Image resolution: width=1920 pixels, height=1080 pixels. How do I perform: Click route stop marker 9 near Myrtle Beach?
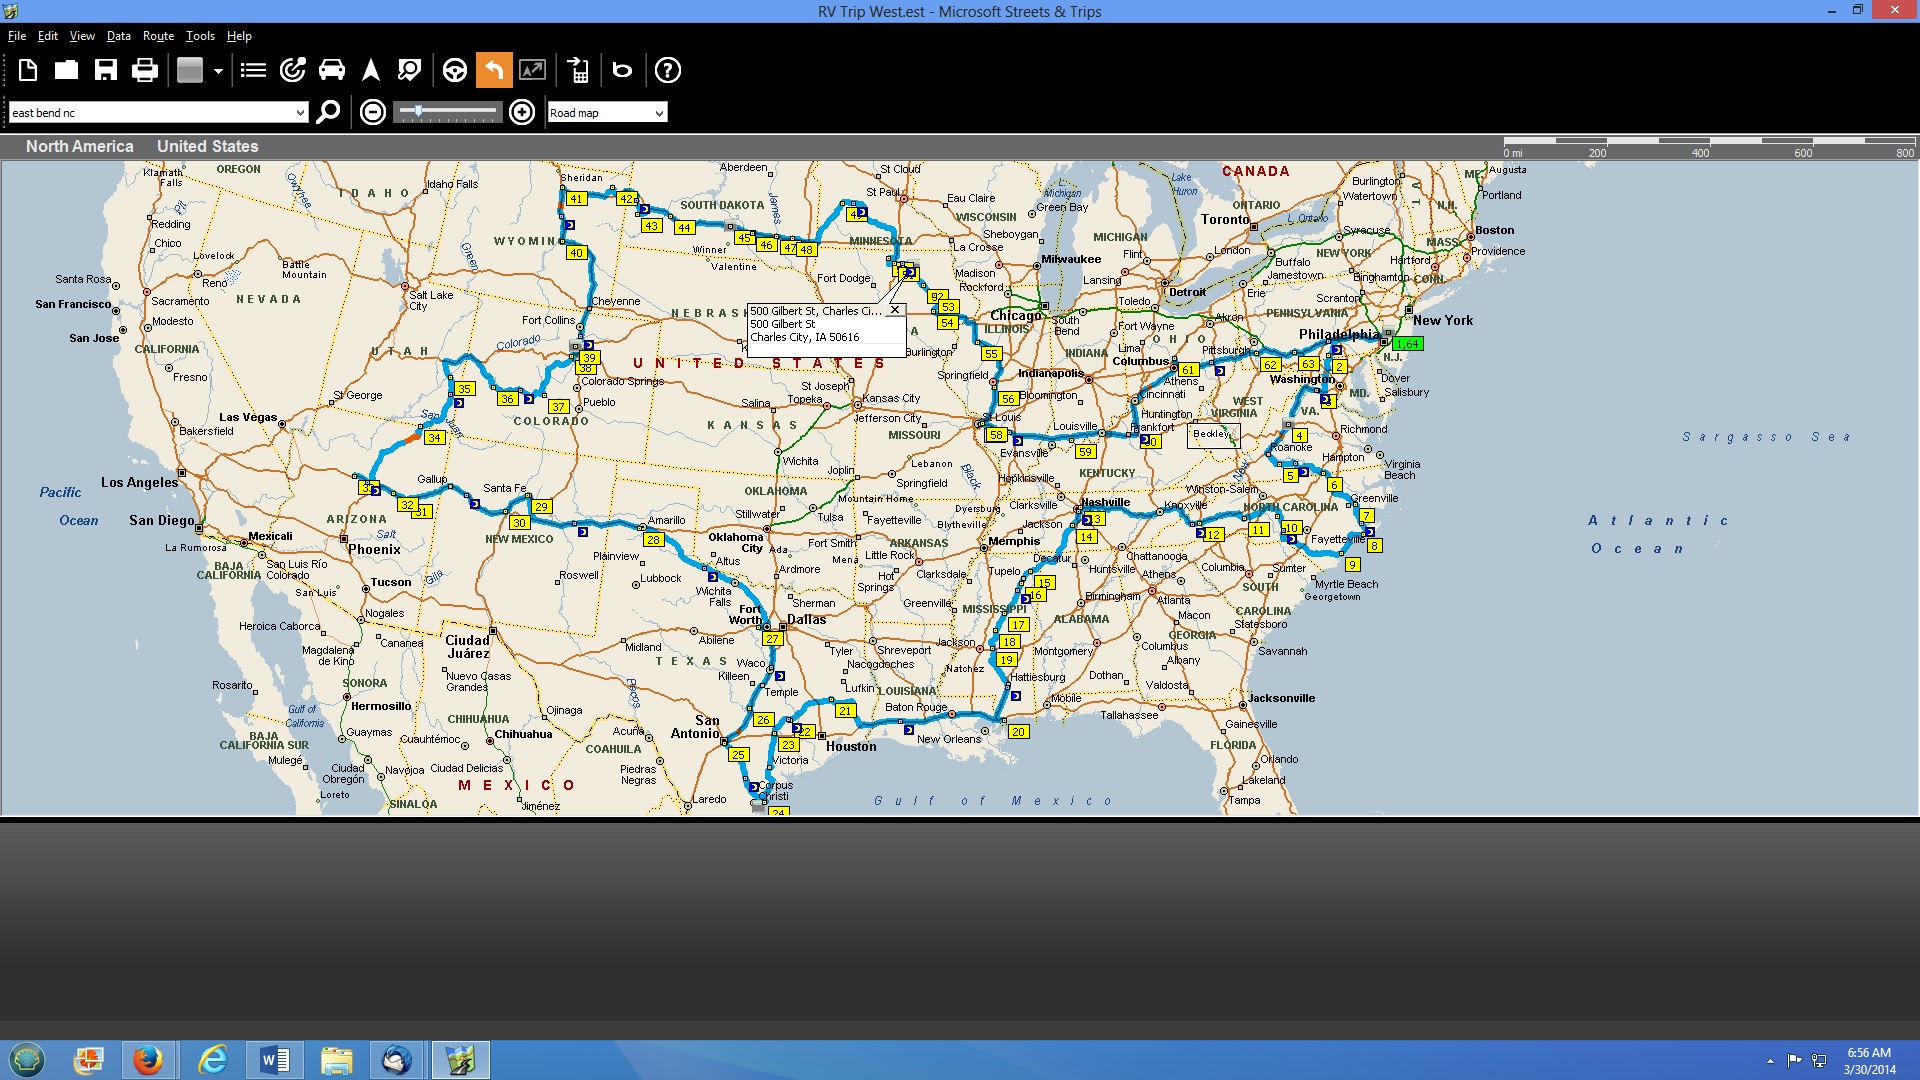pyautogui.click(x=1352, y=565)
